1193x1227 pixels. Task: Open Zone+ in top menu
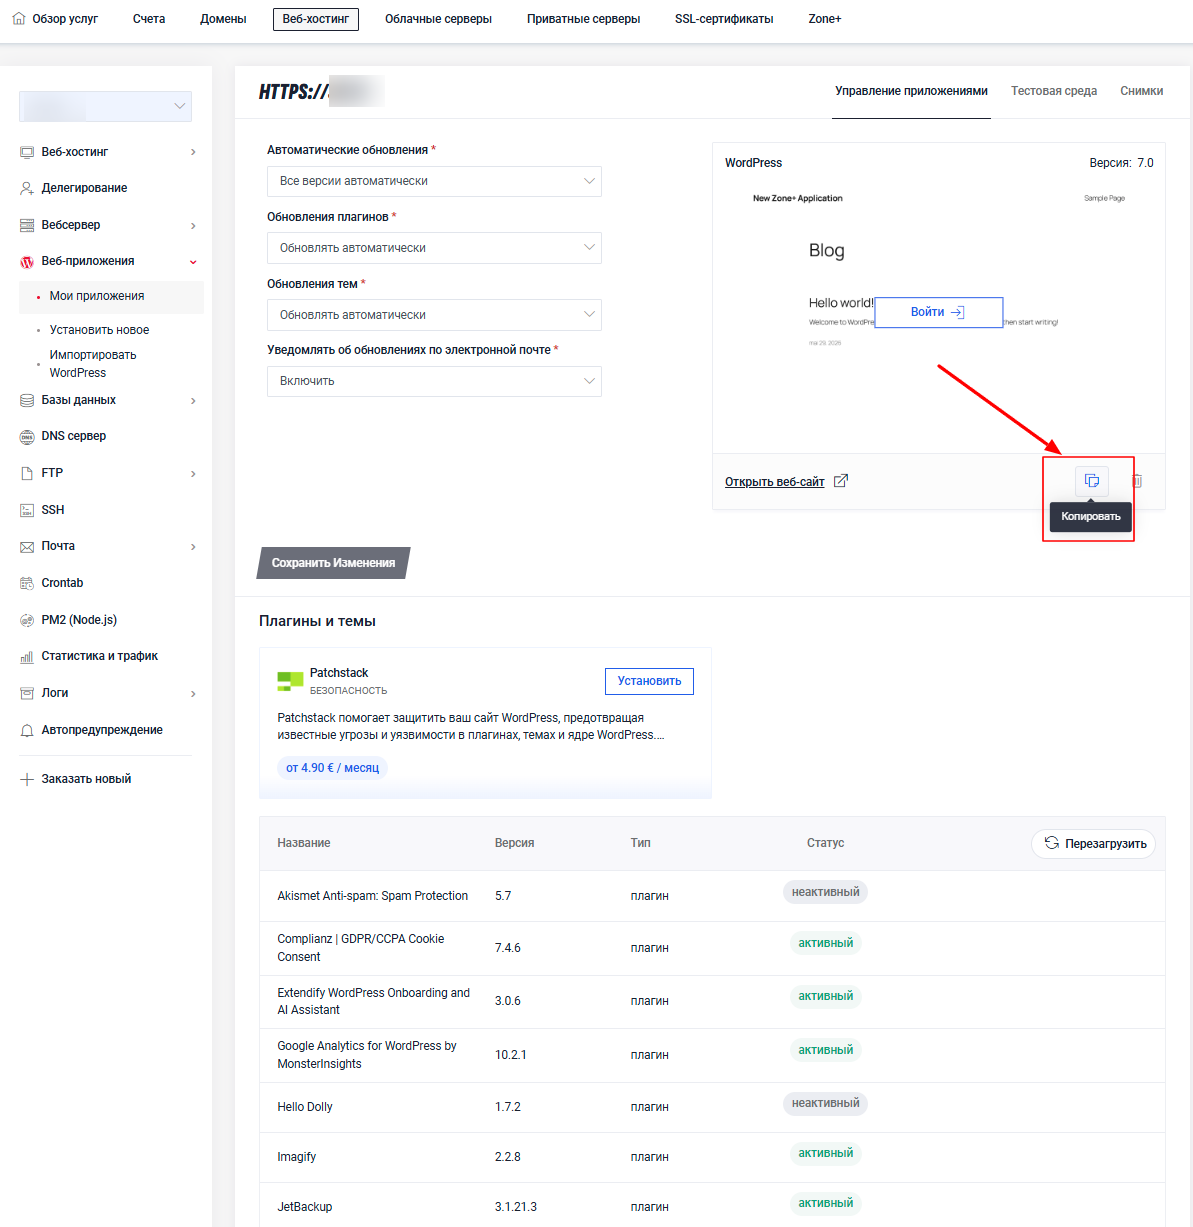825,19
